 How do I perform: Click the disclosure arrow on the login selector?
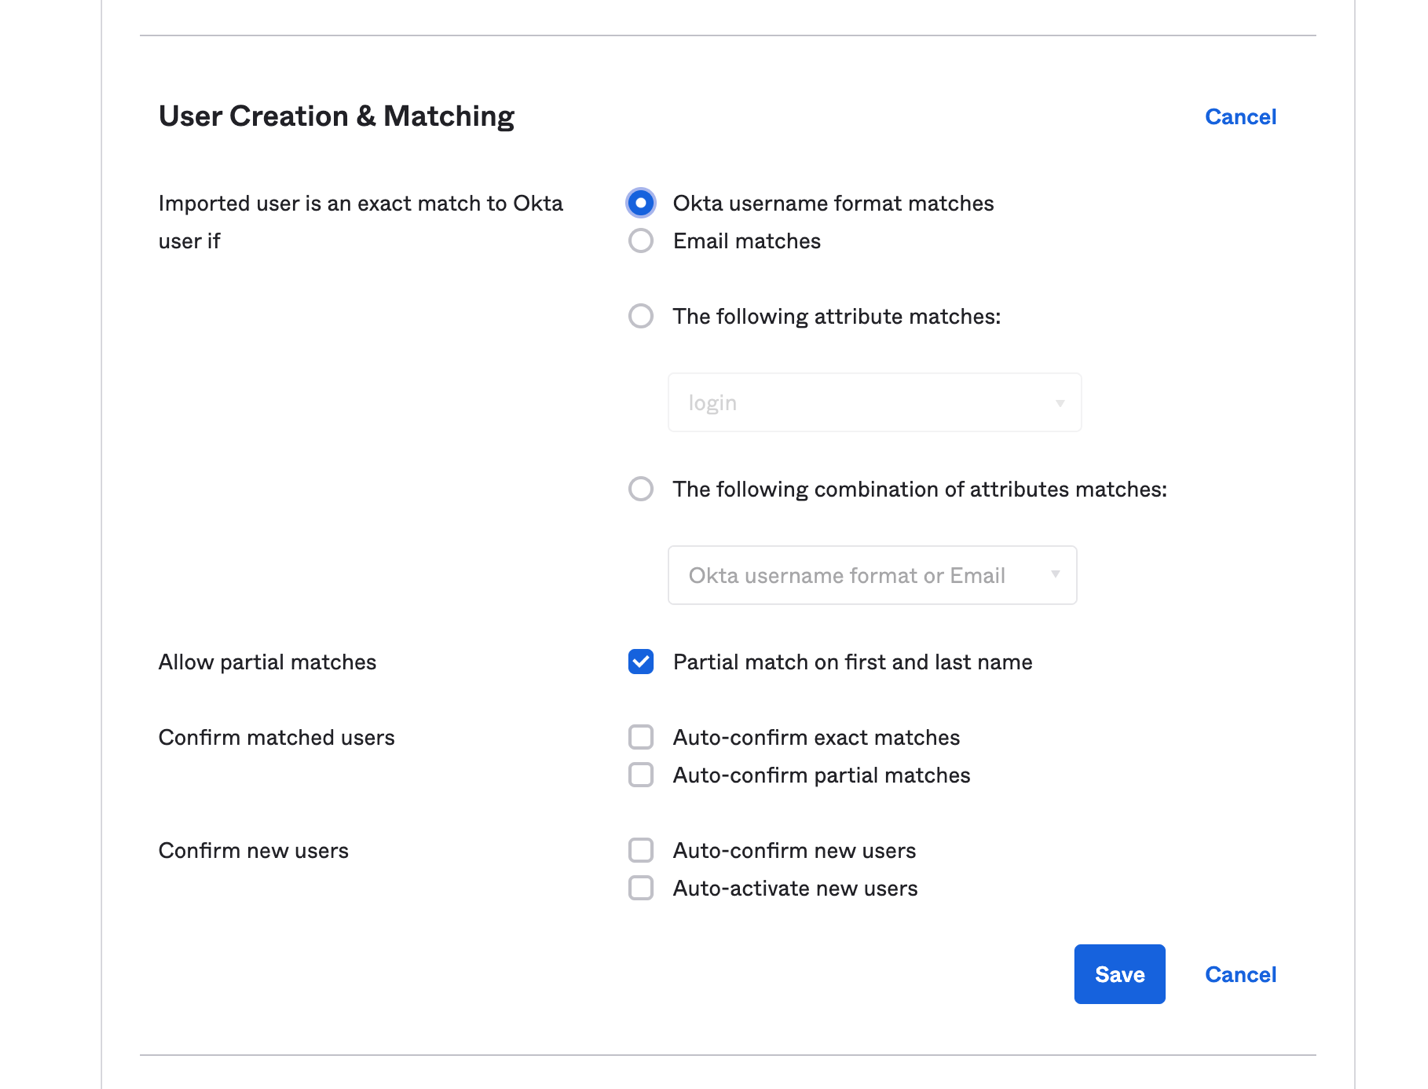click(1059, 402)
